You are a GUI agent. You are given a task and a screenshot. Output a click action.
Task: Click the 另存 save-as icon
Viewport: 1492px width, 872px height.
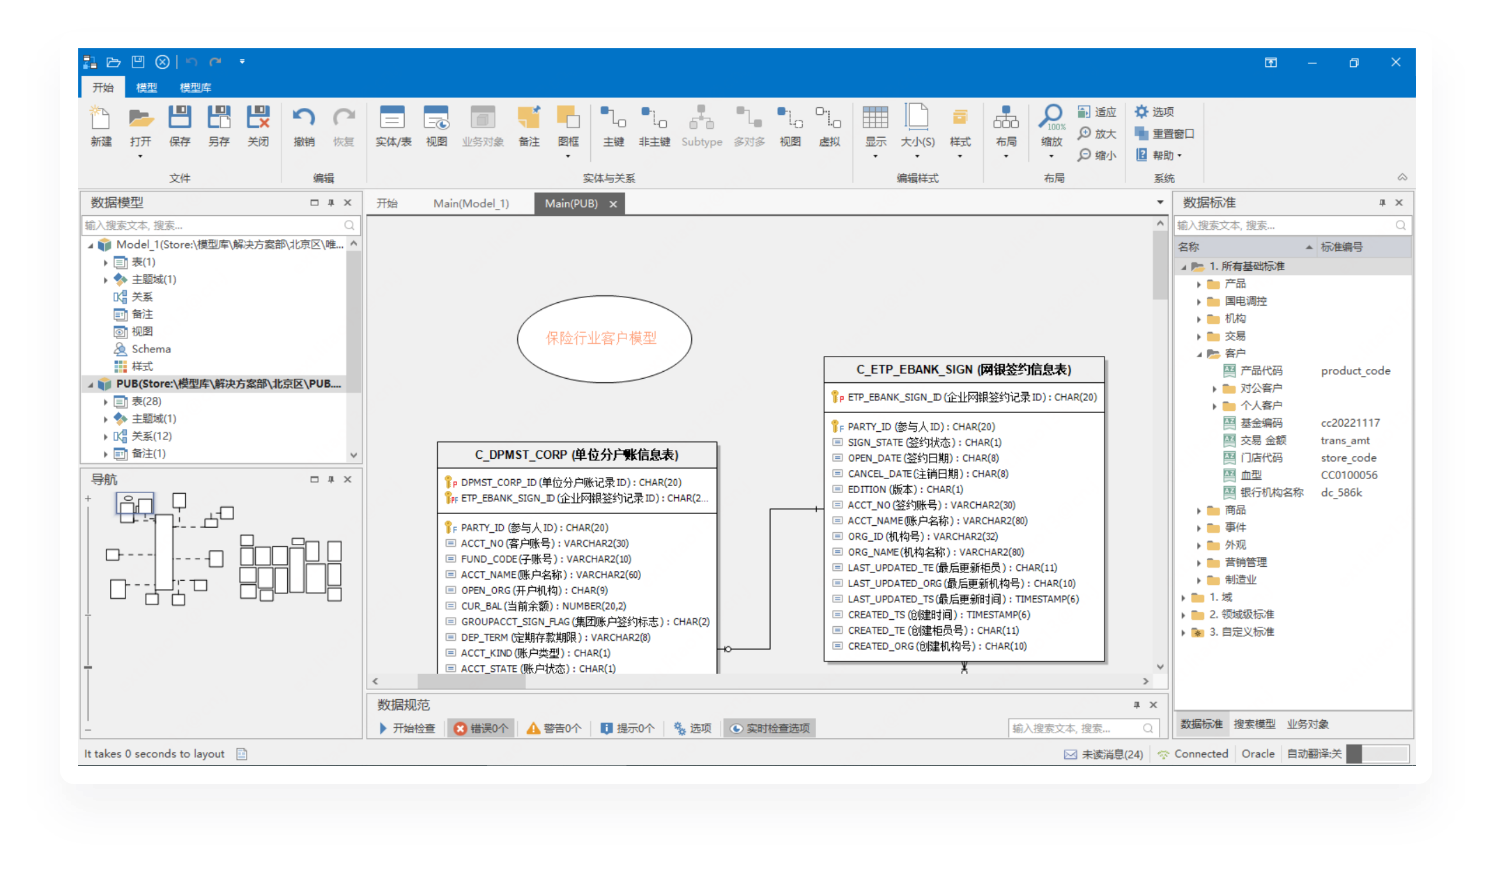click(219, 118)
